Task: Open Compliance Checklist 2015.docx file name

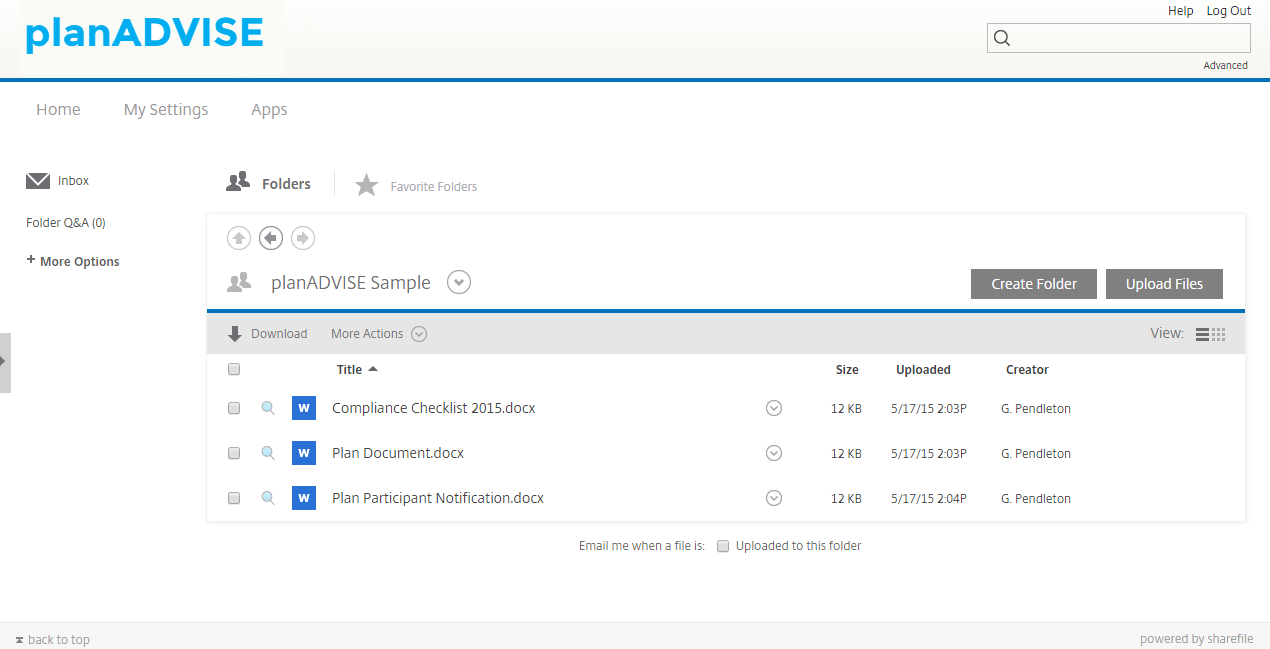Action: (434, 408)
